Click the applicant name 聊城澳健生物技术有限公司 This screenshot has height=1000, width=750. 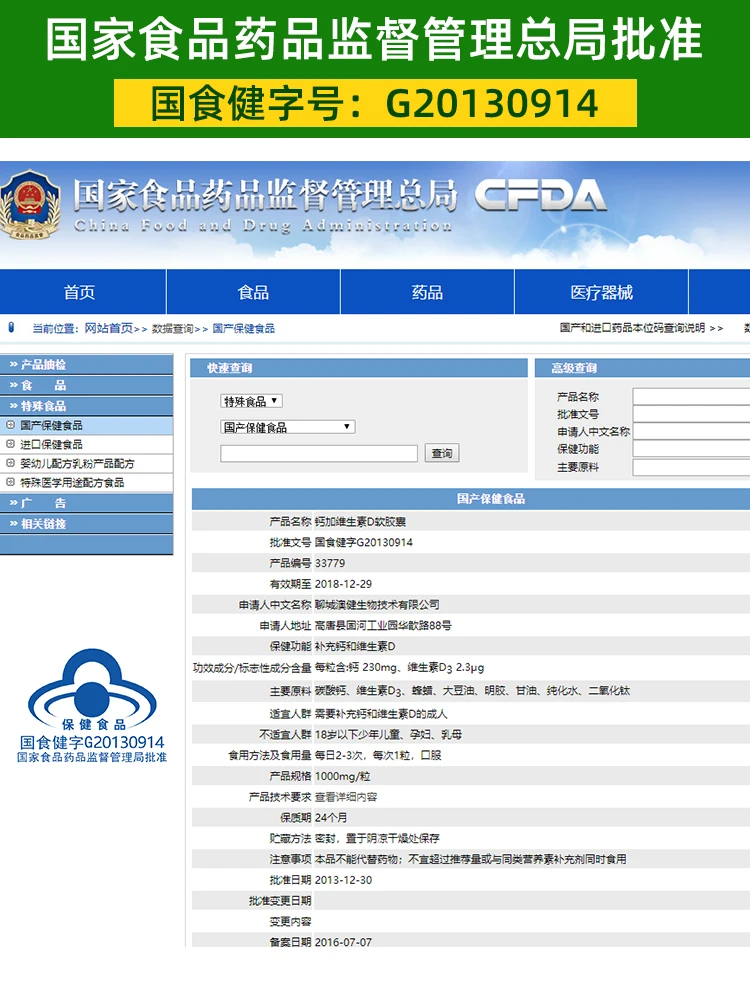point(377,605)
